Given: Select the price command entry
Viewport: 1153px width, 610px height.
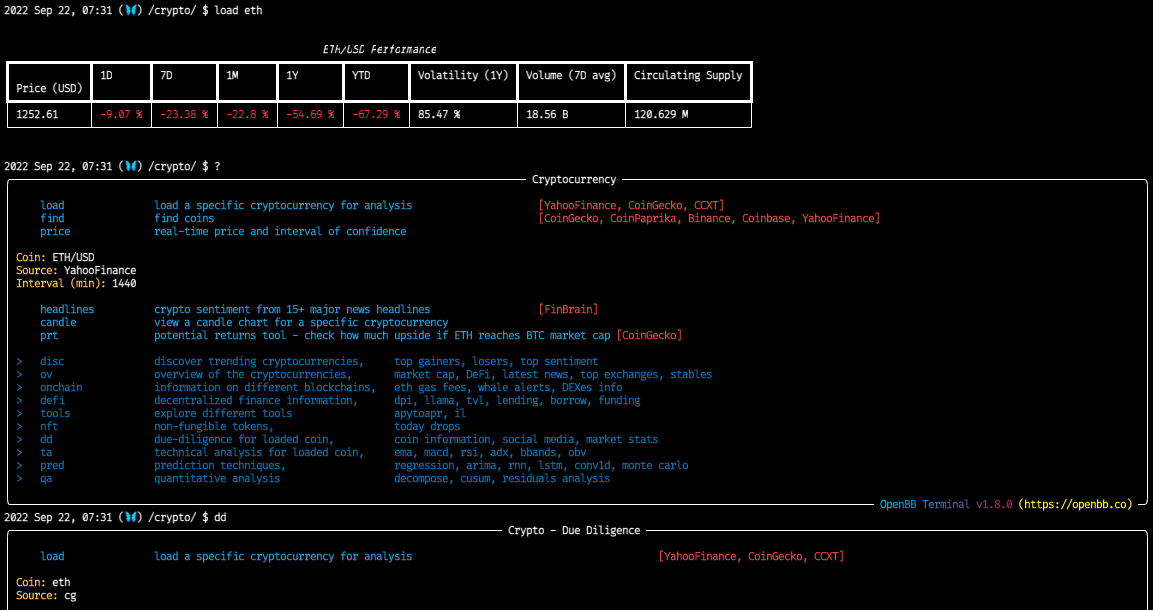Looking at the screenshot, I should [55, 231].
